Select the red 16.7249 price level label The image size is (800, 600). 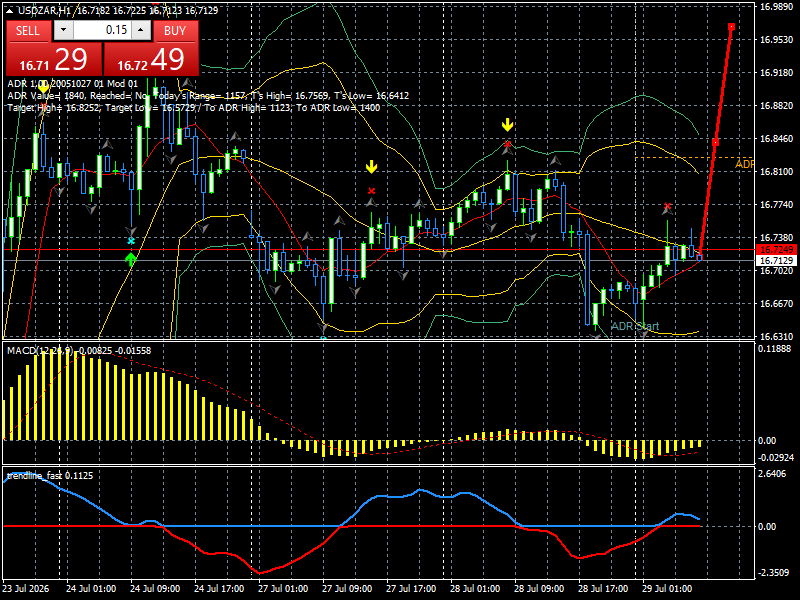point(777,249)
